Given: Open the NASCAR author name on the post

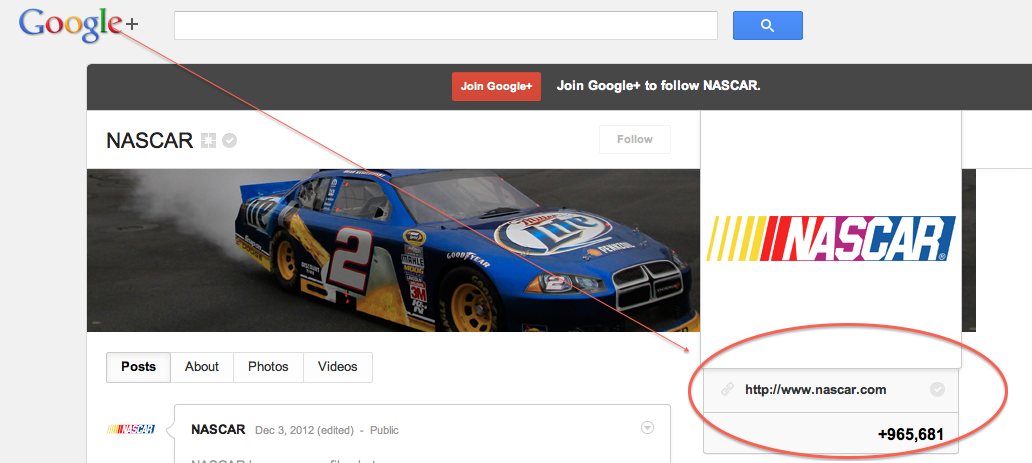Looking at the screenshot, I should pos(218,430).
